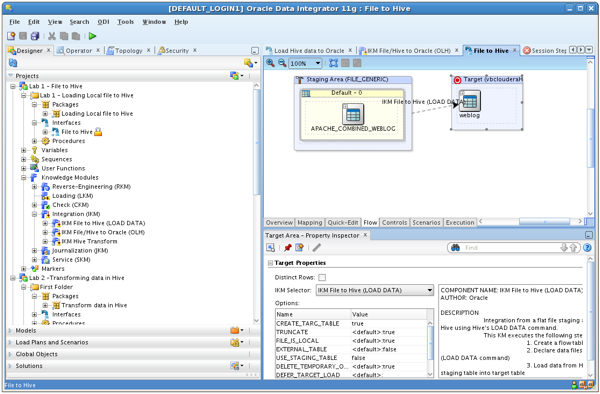Select File to Hive interface tree item

tap(77, 132)
